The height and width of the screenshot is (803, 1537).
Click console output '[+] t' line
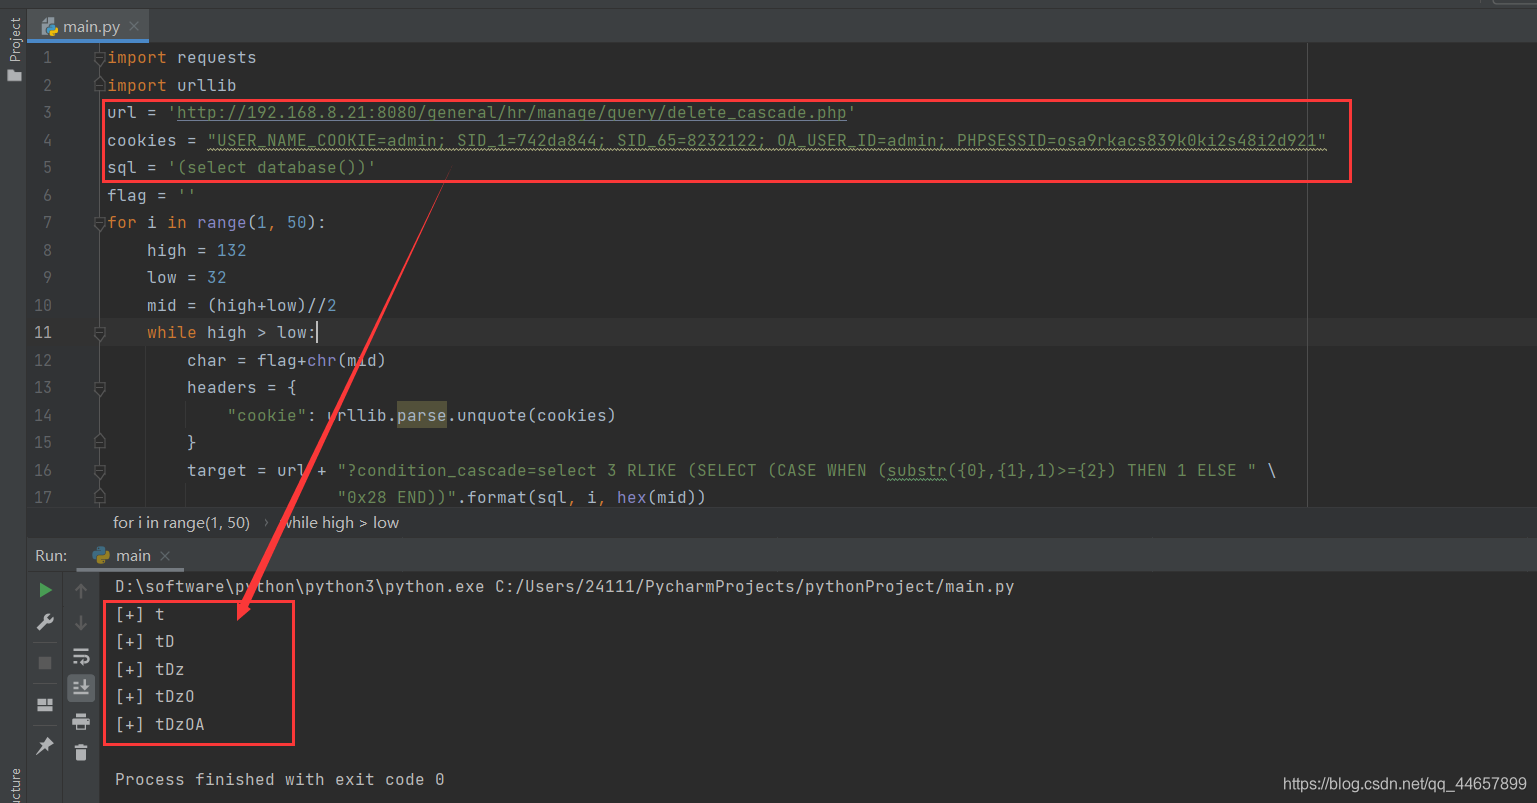pyautogui.click(x=140, y=615)
